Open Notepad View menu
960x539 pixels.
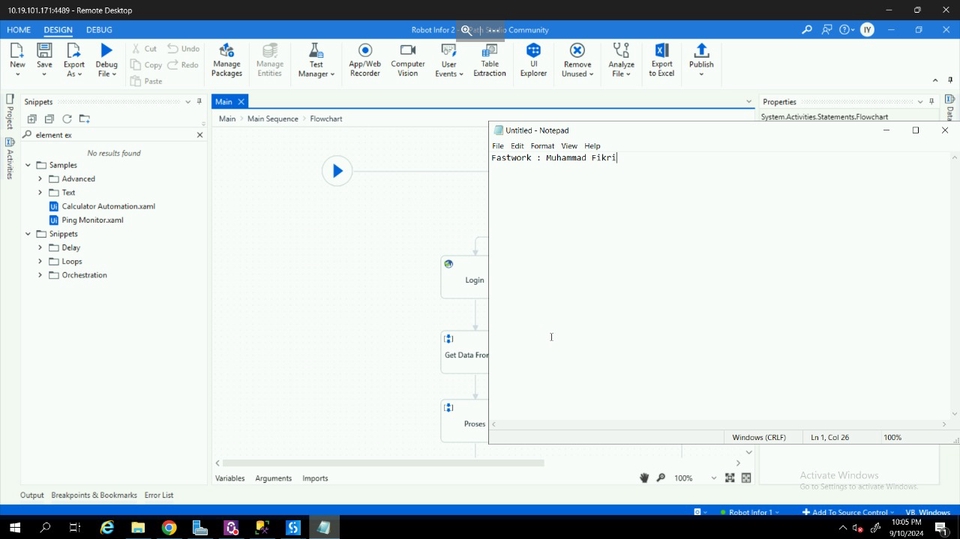coord(569,146)
